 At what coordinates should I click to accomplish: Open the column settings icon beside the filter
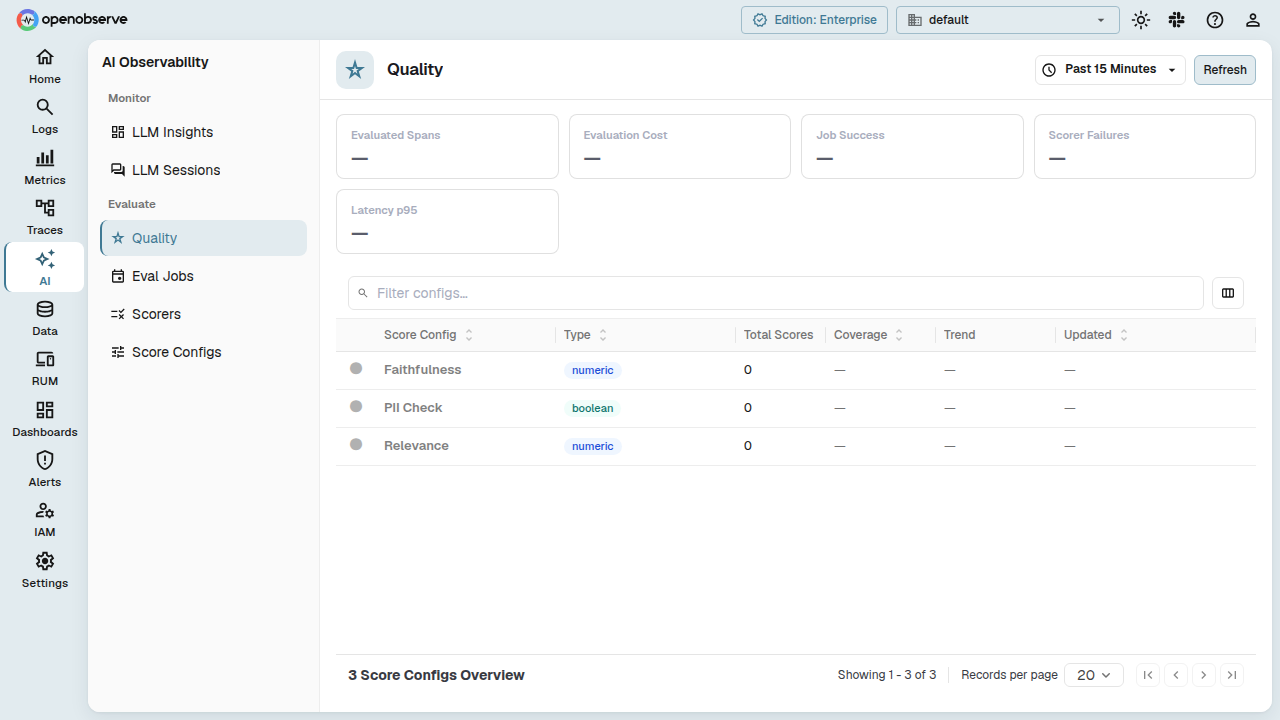(x=1228, y=293)
